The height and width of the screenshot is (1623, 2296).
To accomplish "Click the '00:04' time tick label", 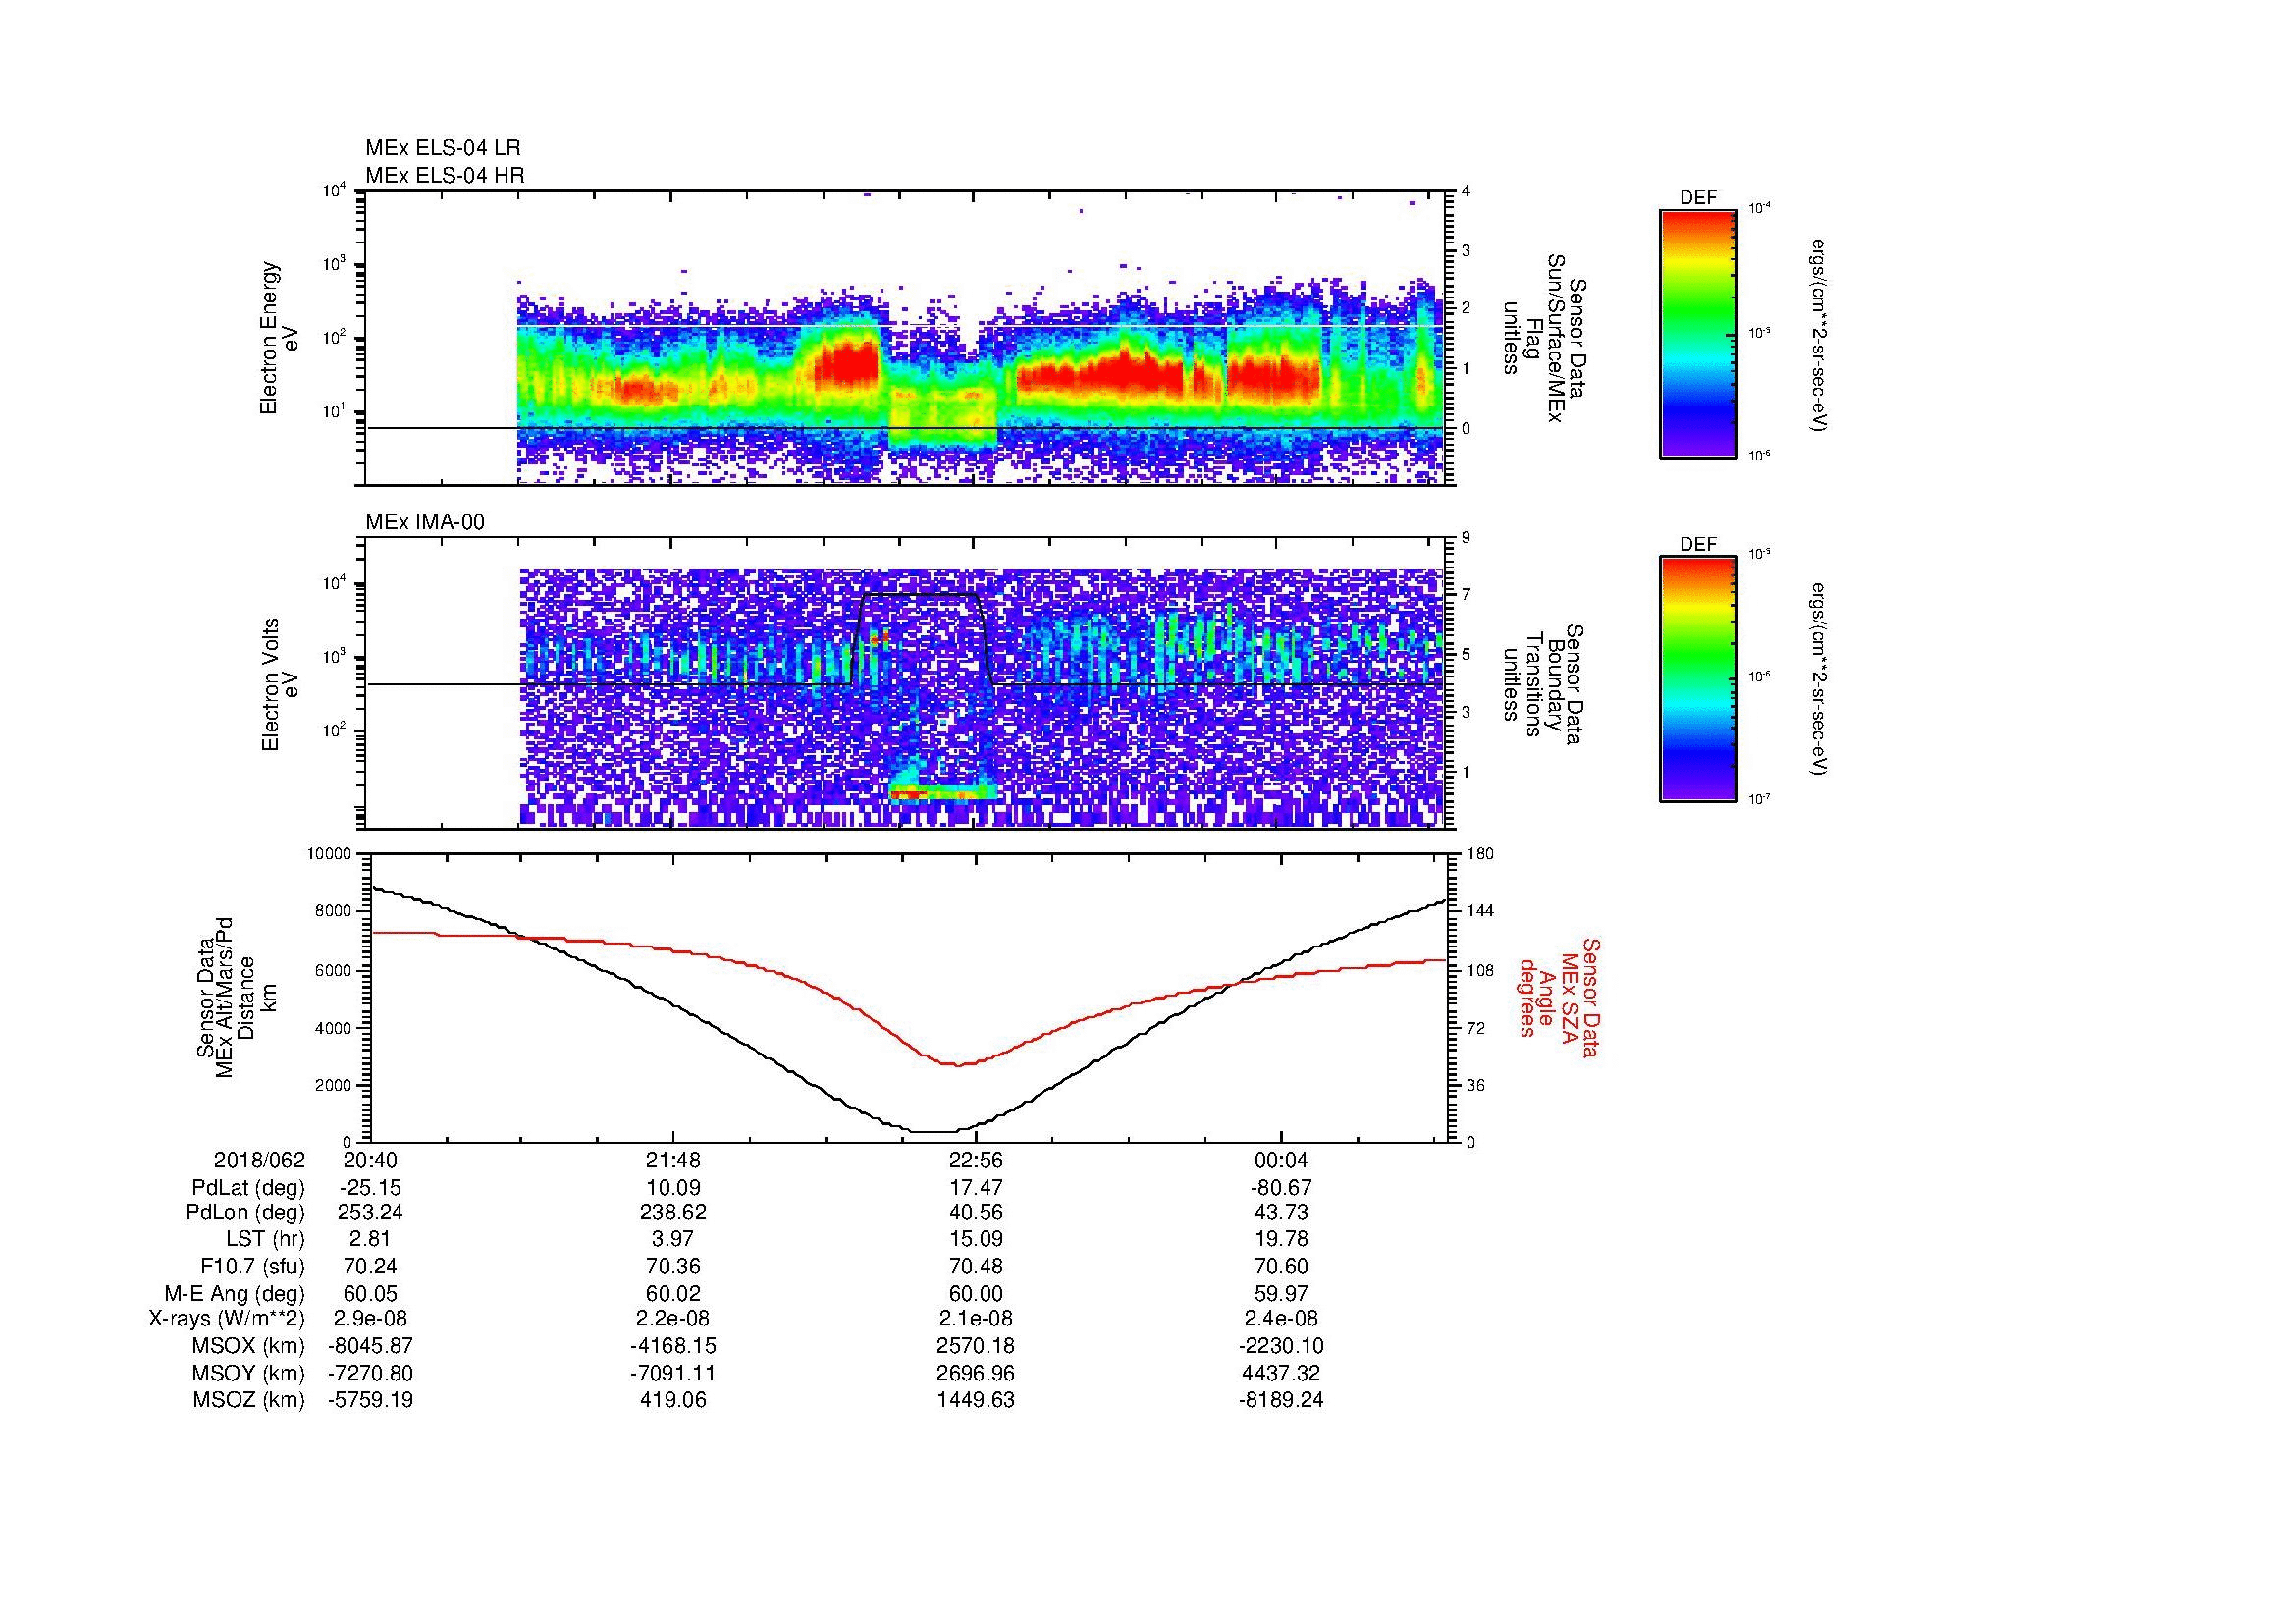I will [1280, 1160].
